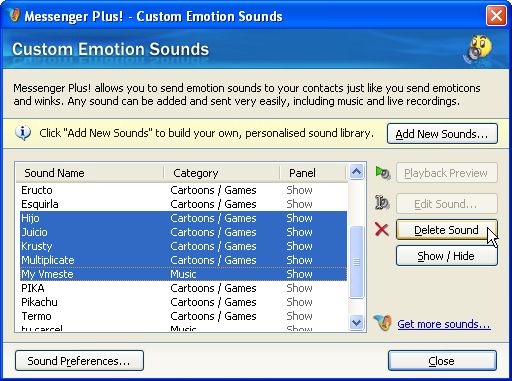
Task: Click the Show panel value for Eructo
Action: click(x=299, y=190)
